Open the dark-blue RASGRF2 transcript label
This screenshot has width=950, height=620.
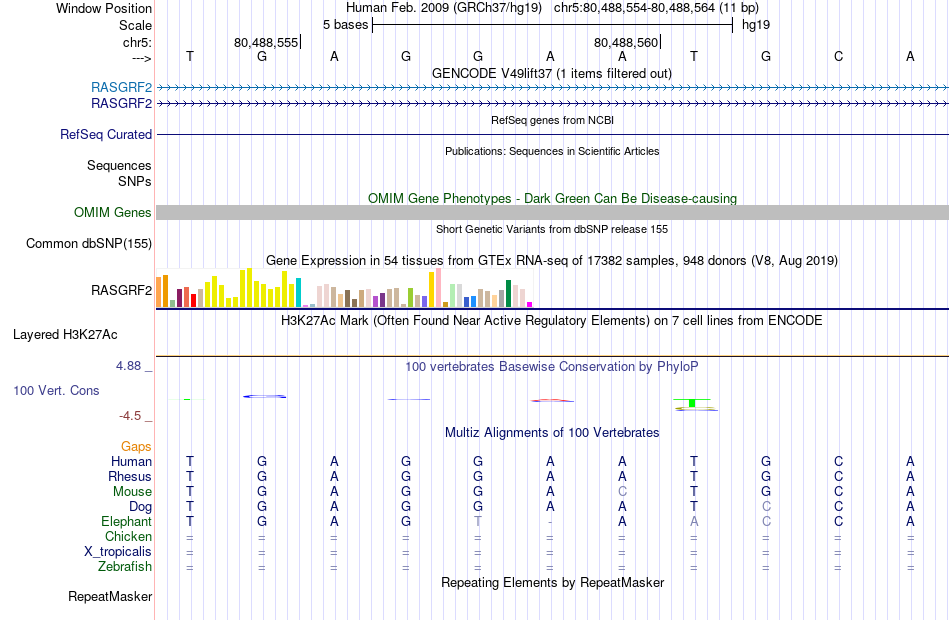(x=121, y=104)
